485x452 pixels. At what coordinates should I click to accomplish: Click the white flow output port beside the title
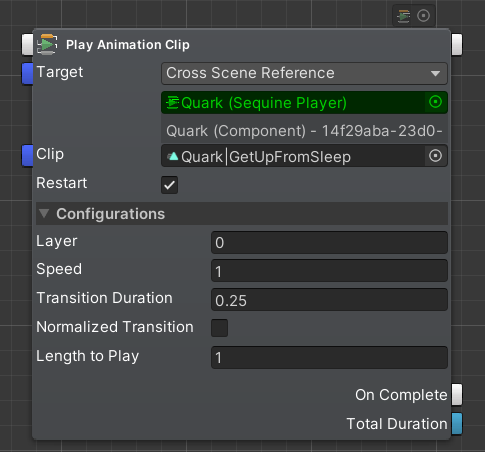[x=457, y=44]
